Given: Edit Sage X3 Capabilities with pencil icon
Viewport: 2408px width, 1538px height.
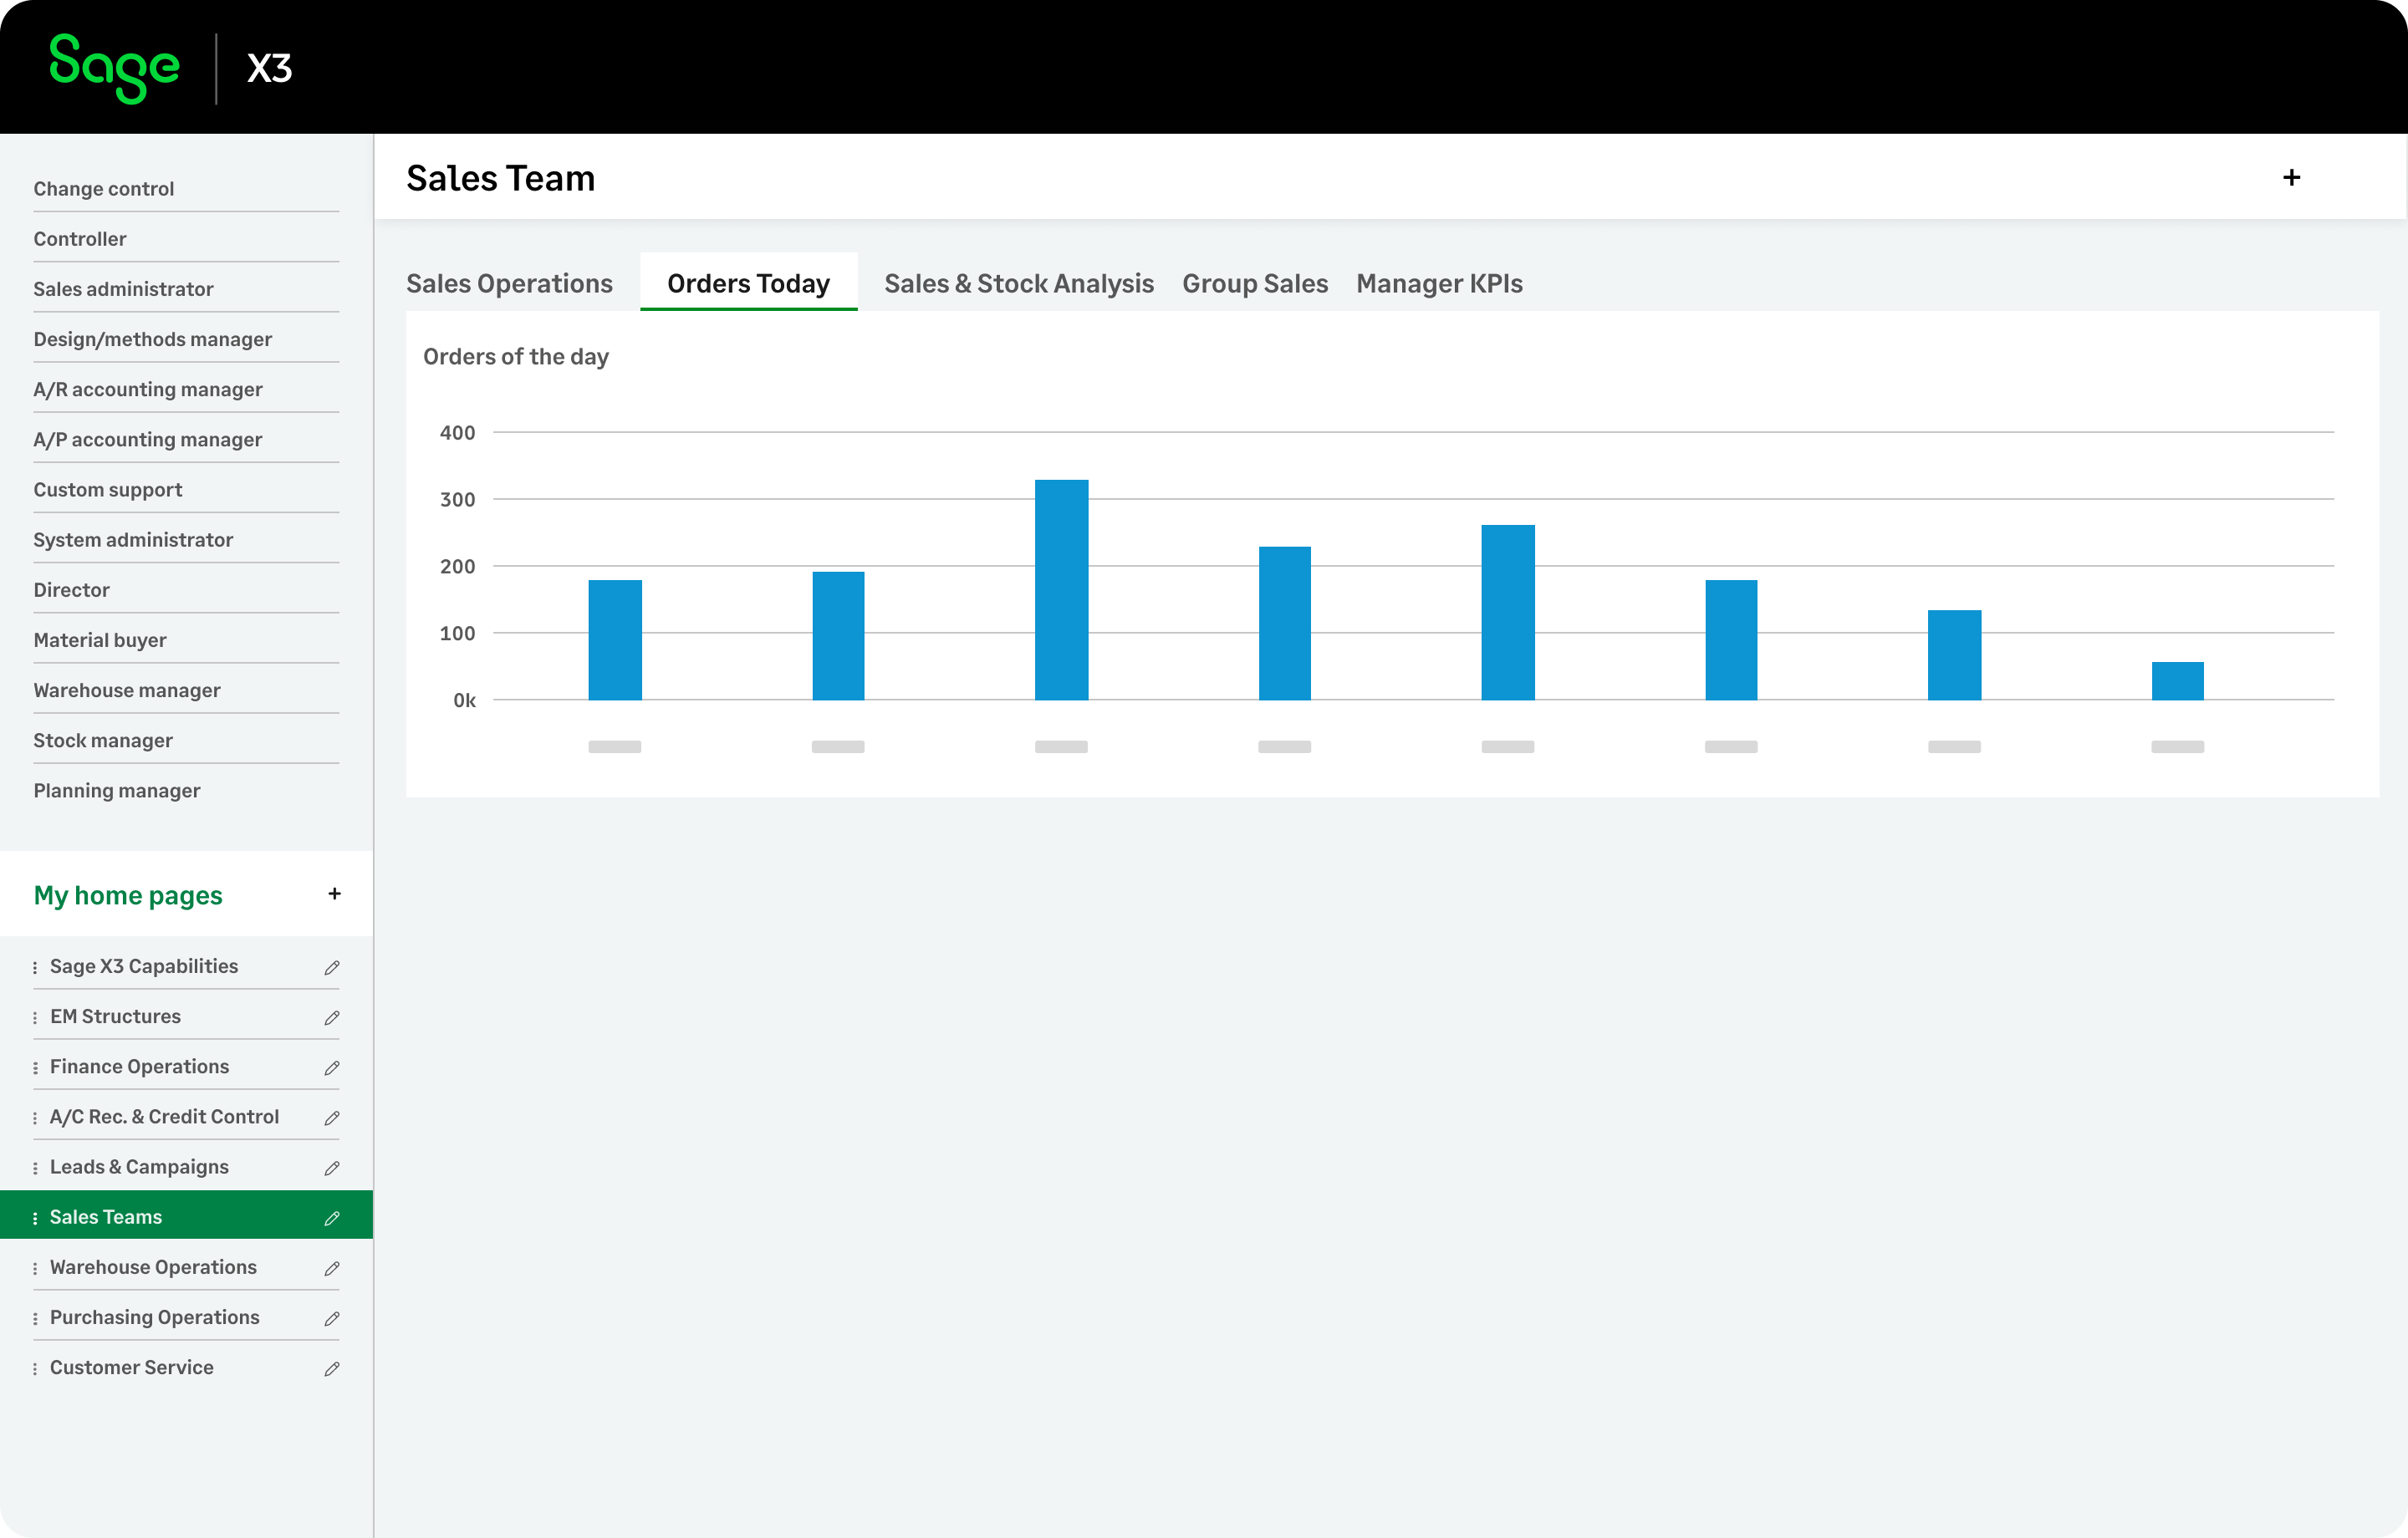Looking at the screenshot, I should [x=332, y=967].
